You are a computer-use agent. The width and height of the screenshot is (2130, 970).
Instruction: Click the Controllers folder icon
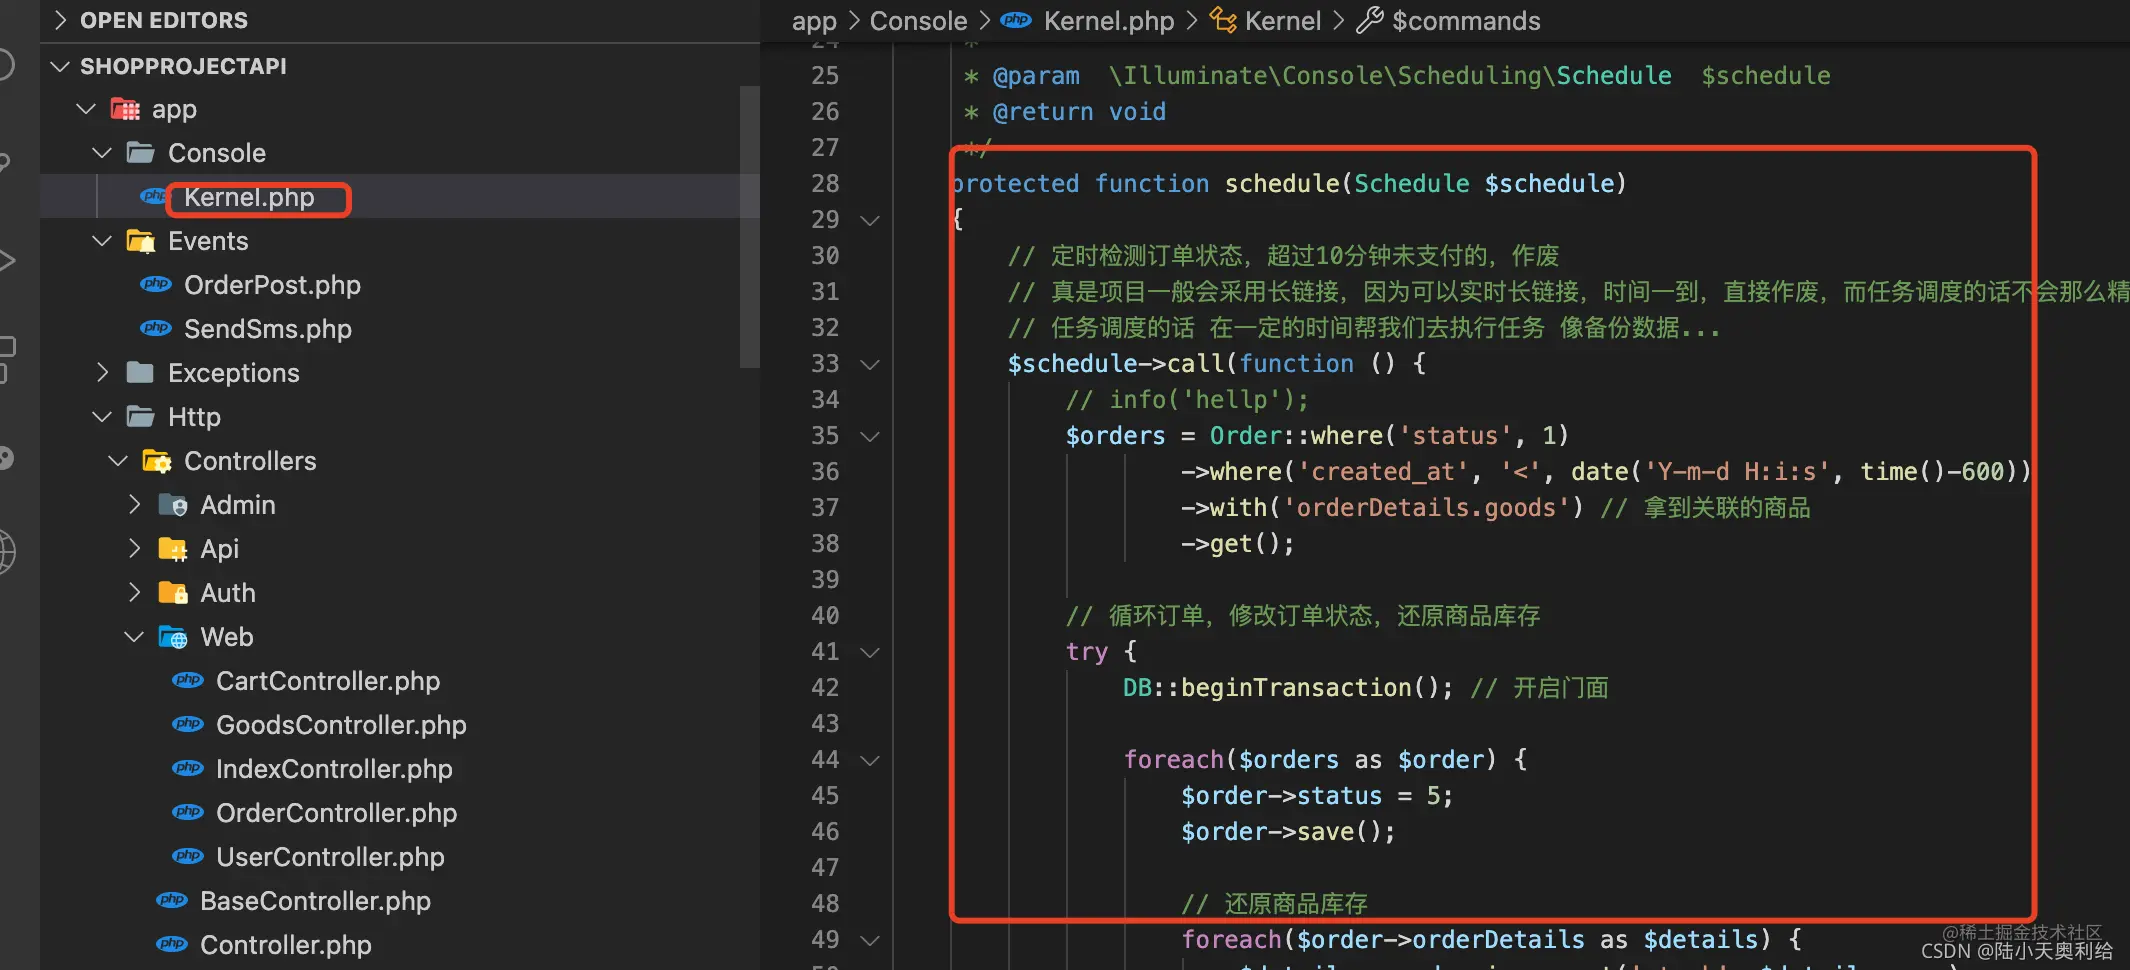pyautogui.click(x=157, y=461)
